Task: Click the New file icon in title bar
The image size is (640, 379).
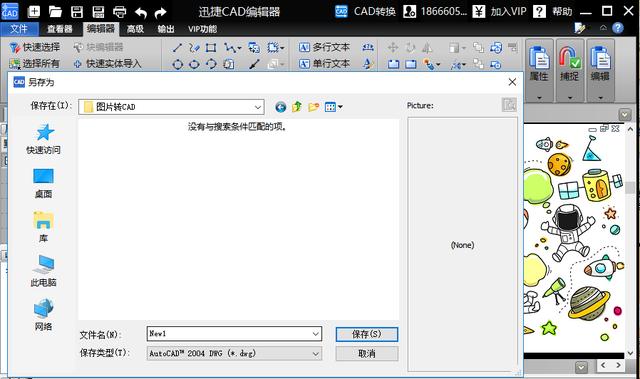Action: coord(34,11)
